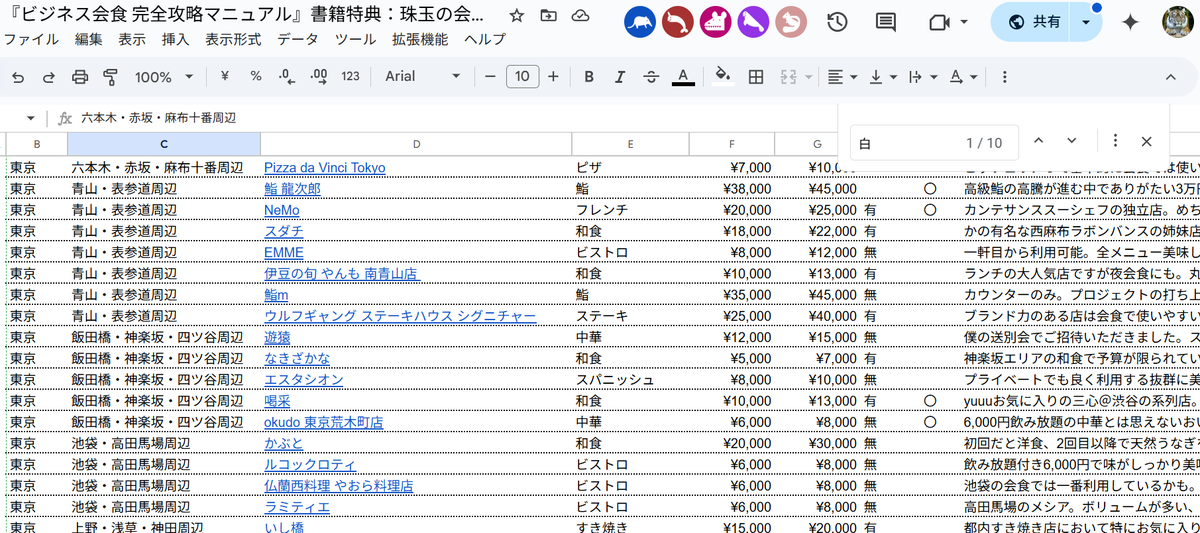The height and width of the screenshot is (533, 1200).
Task: Redo the last action
Action: click(x=49, y=77)
